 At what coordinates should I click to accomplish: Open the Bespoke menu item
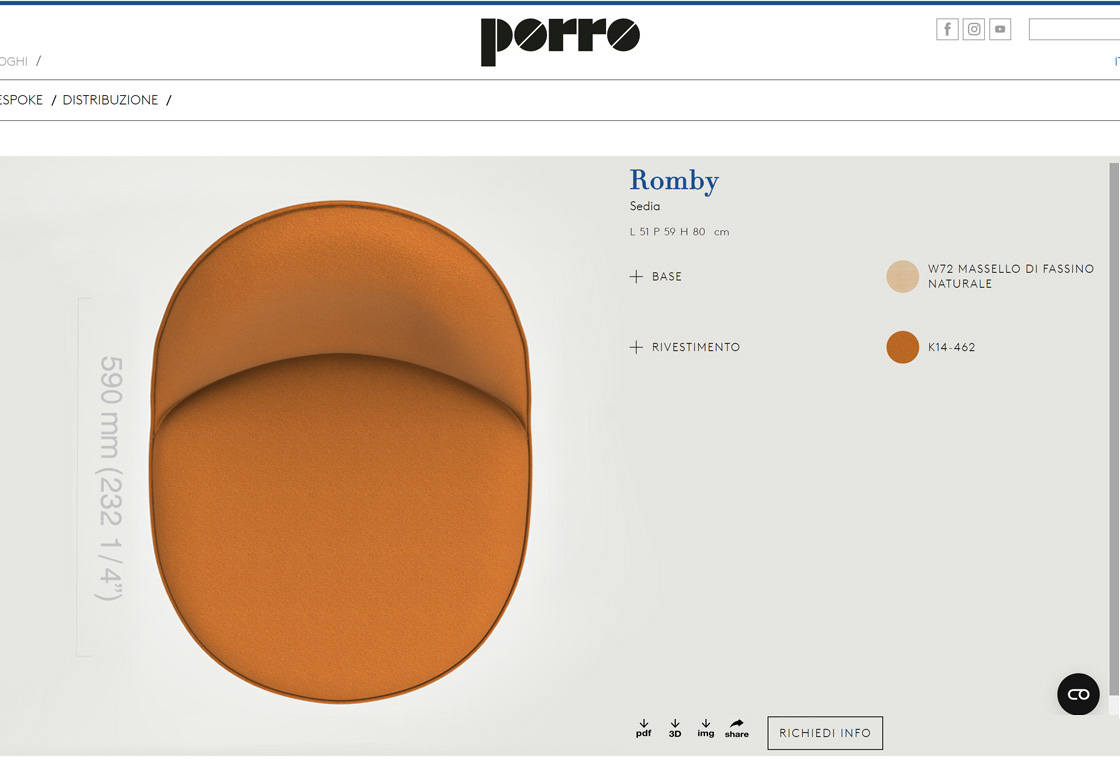(x=21, y=100)
